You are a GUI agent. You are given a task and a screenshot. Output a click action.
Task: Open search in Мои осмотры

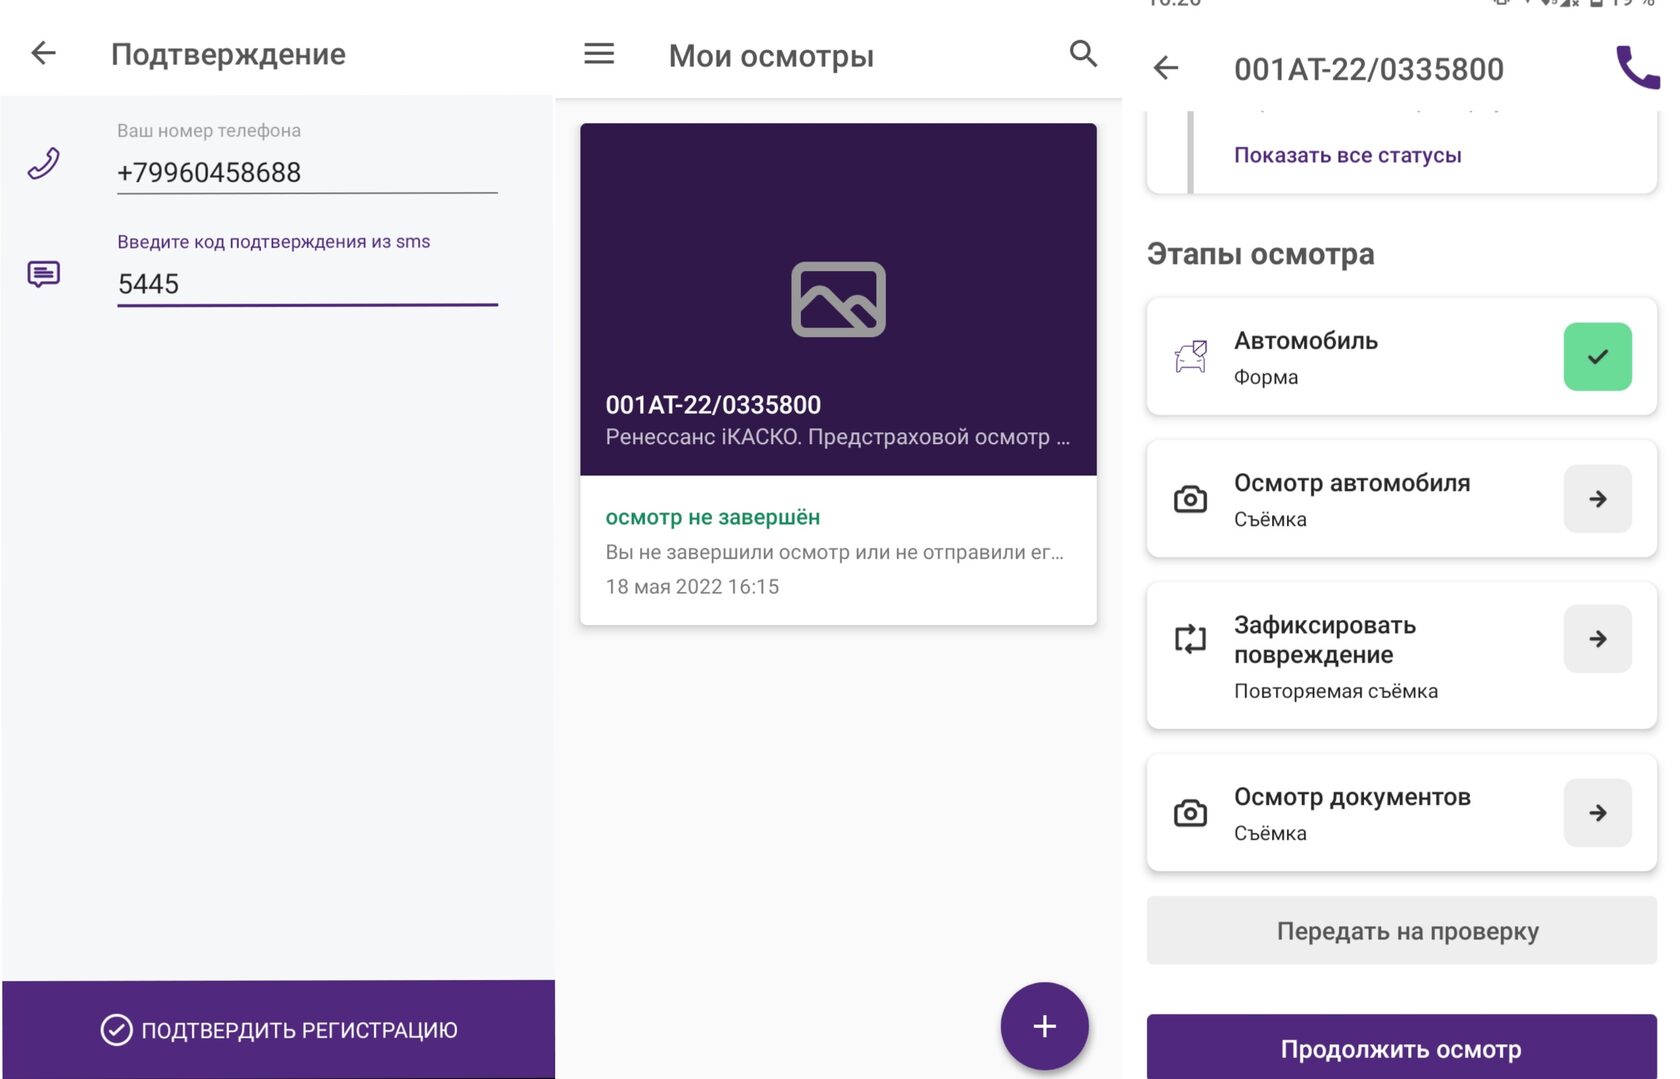(x=1083, y=54)
